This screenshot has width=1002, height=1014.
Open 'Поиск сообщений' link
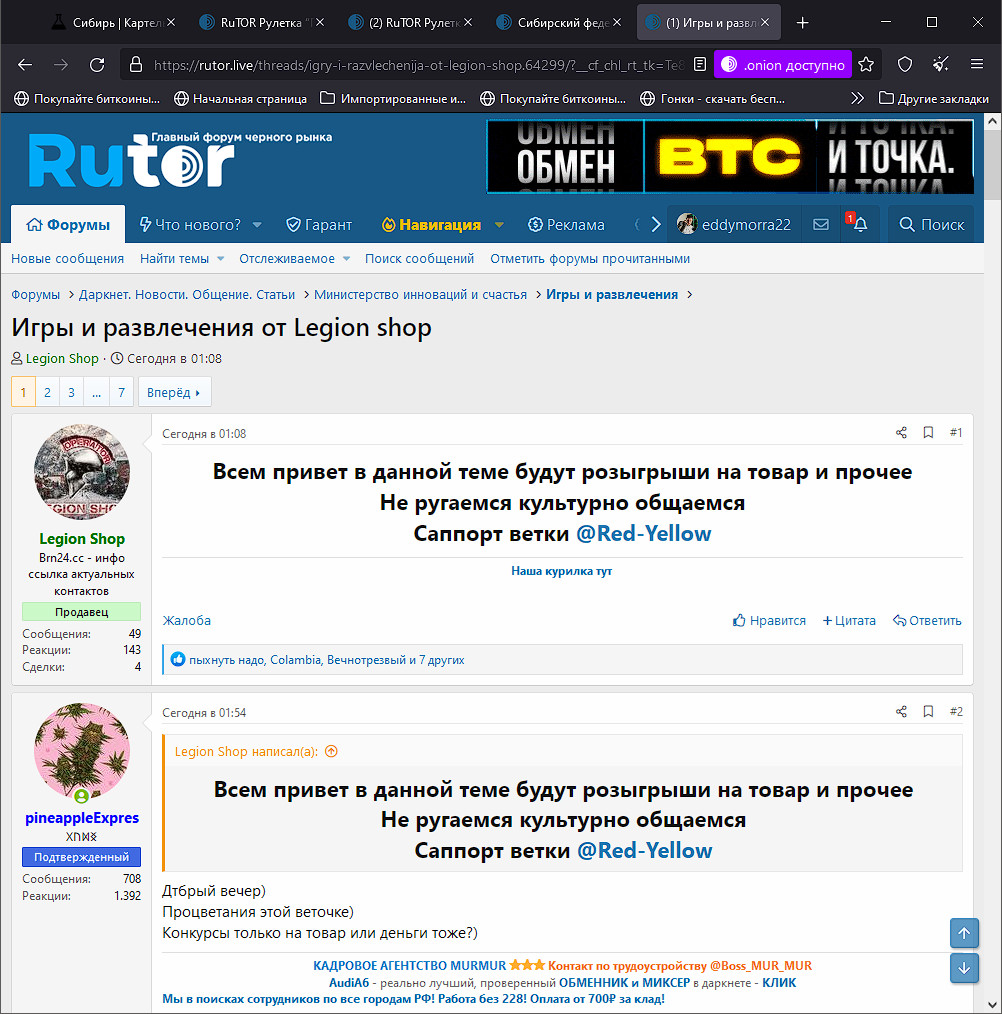[419, 259]
